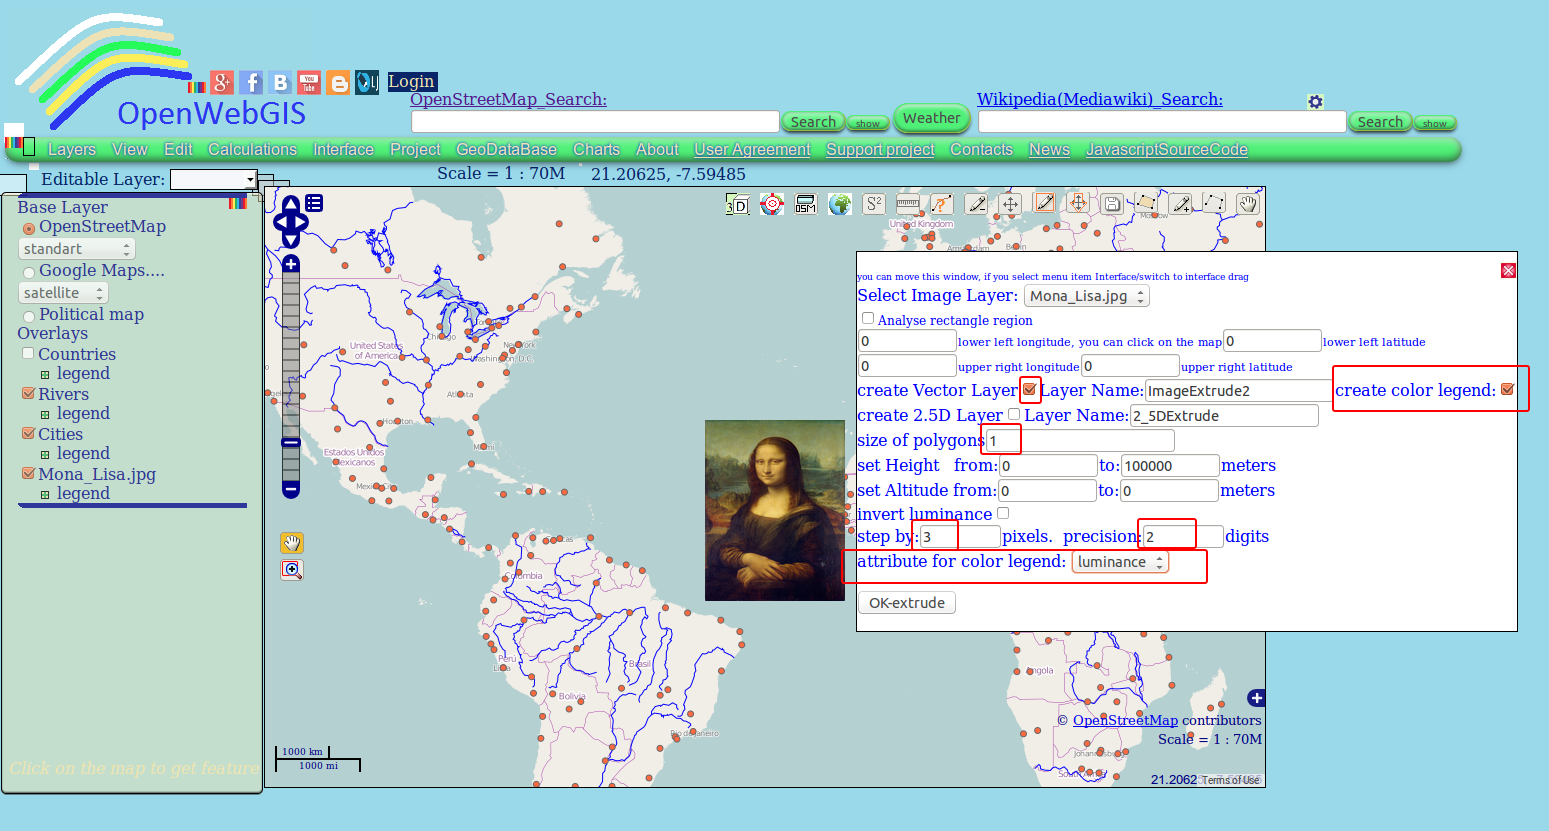The width and height of the screenshot is (1549, 831).
Task: Open attribute for color legend dropdown
Action: point(1120,562)
